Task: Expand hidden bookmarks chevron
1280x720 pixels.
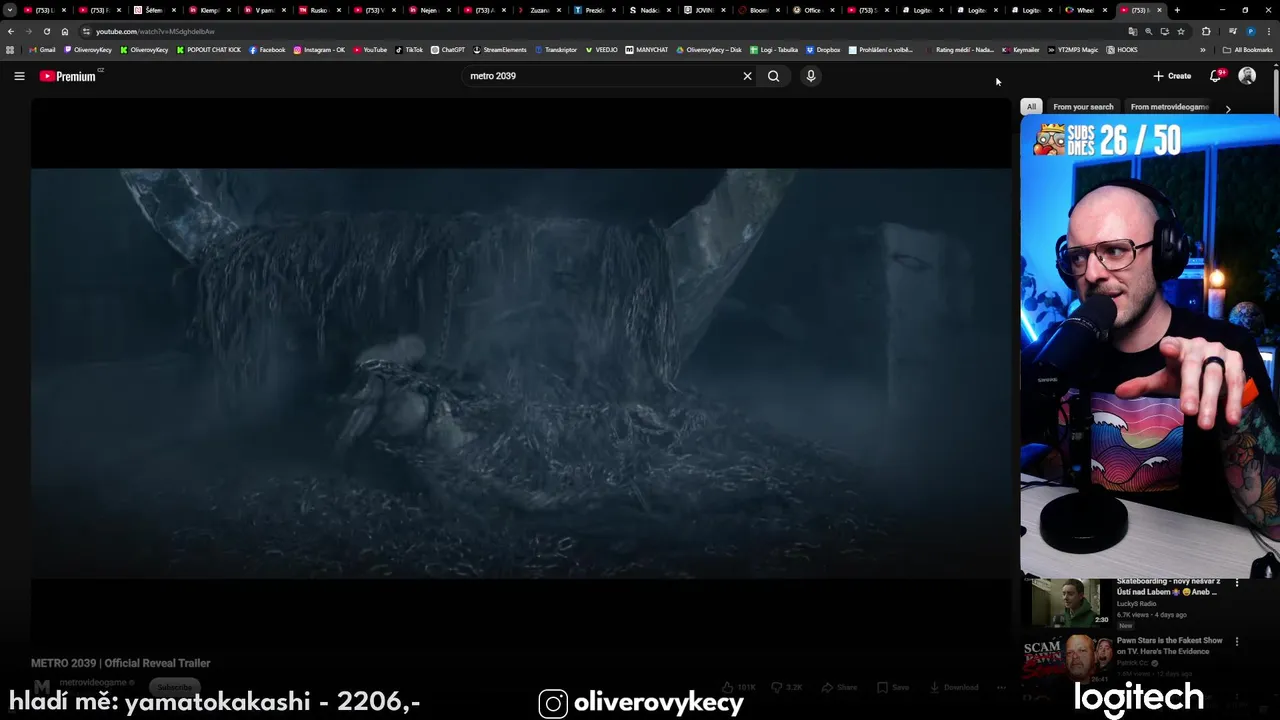Action: coord(1203,49)
